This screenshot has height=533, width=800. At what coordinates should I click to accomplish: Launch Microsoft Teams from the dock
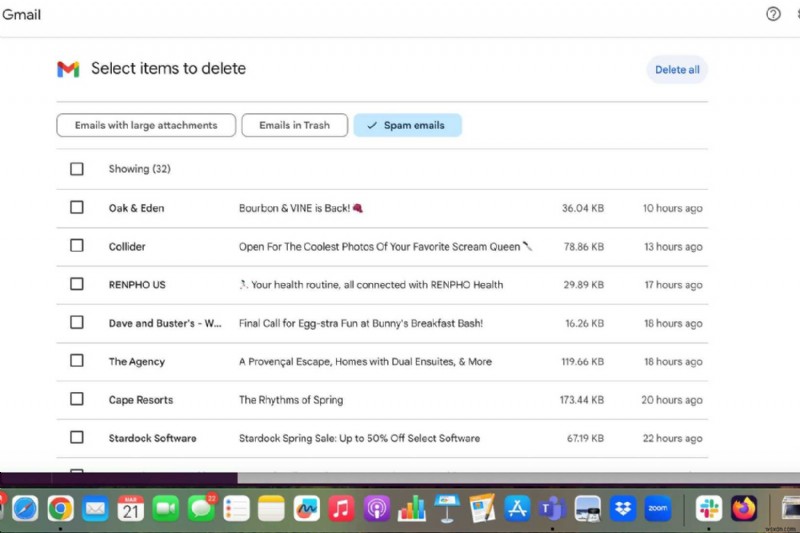pyautogui.click(x=553, y=509)
